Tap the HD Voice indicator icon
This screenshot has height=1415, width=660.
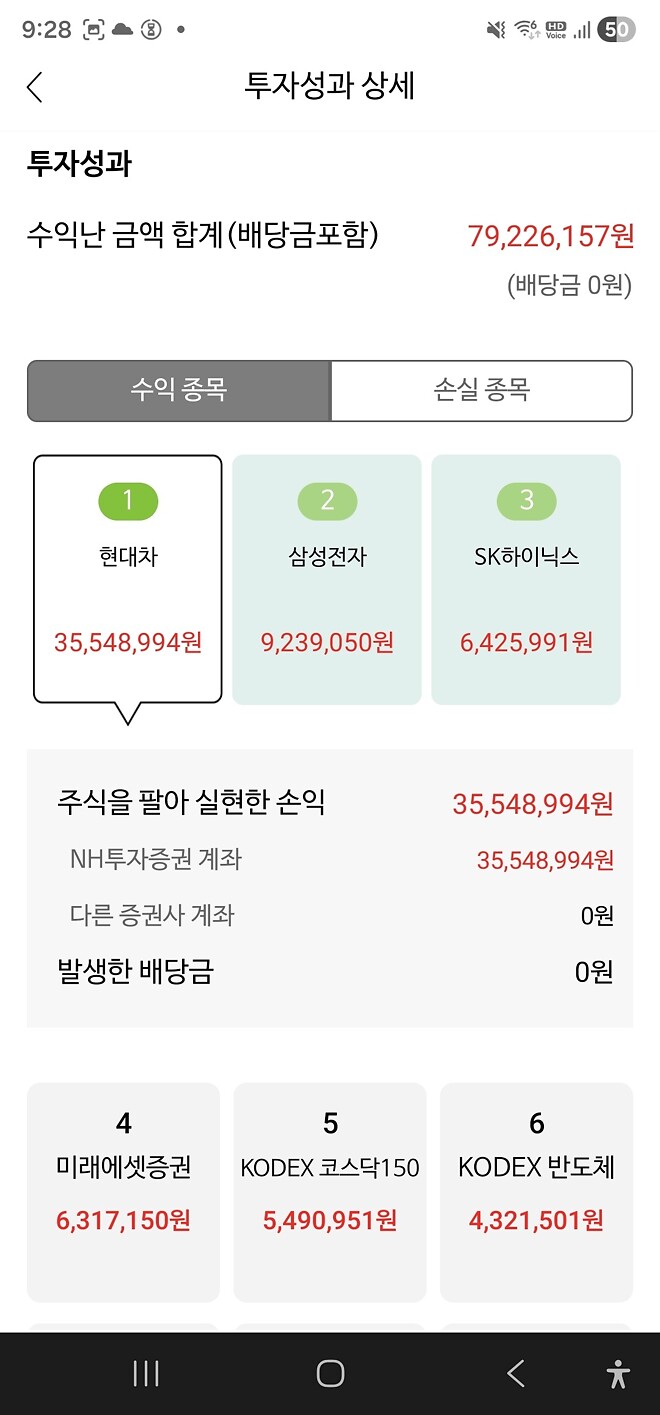(557, 27)
